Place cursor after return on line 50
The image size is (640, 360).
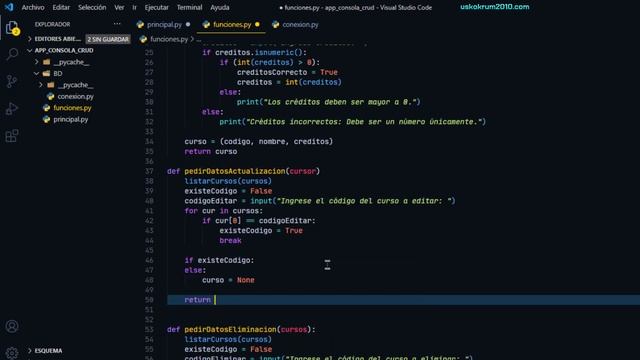pyautogui.click(x=215, y=300)
